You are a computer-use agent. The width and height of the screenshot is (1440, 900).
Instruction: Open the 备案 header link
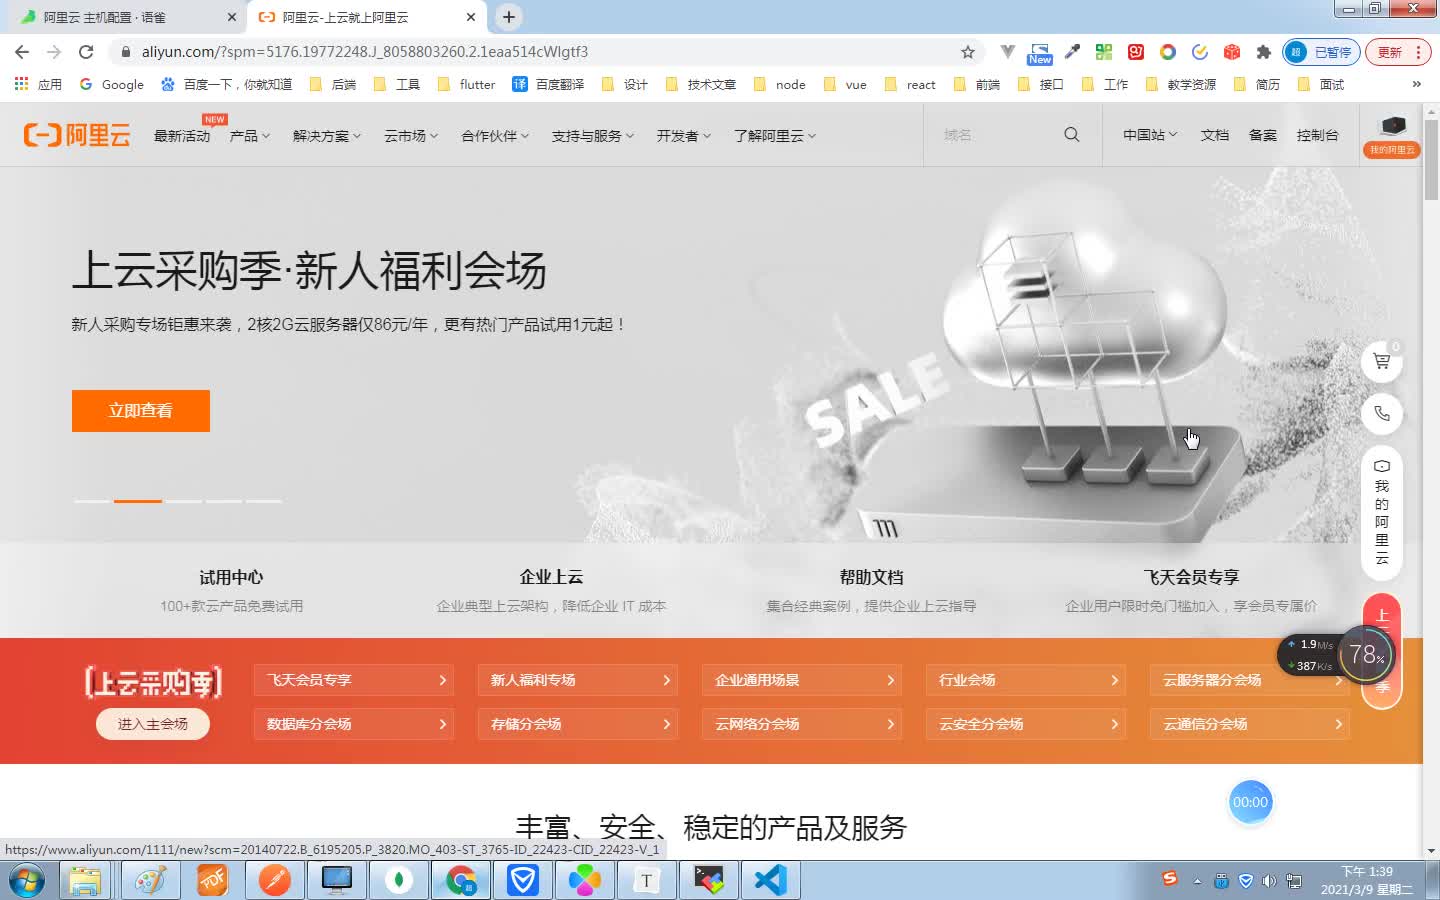(x=1263, y=135)
